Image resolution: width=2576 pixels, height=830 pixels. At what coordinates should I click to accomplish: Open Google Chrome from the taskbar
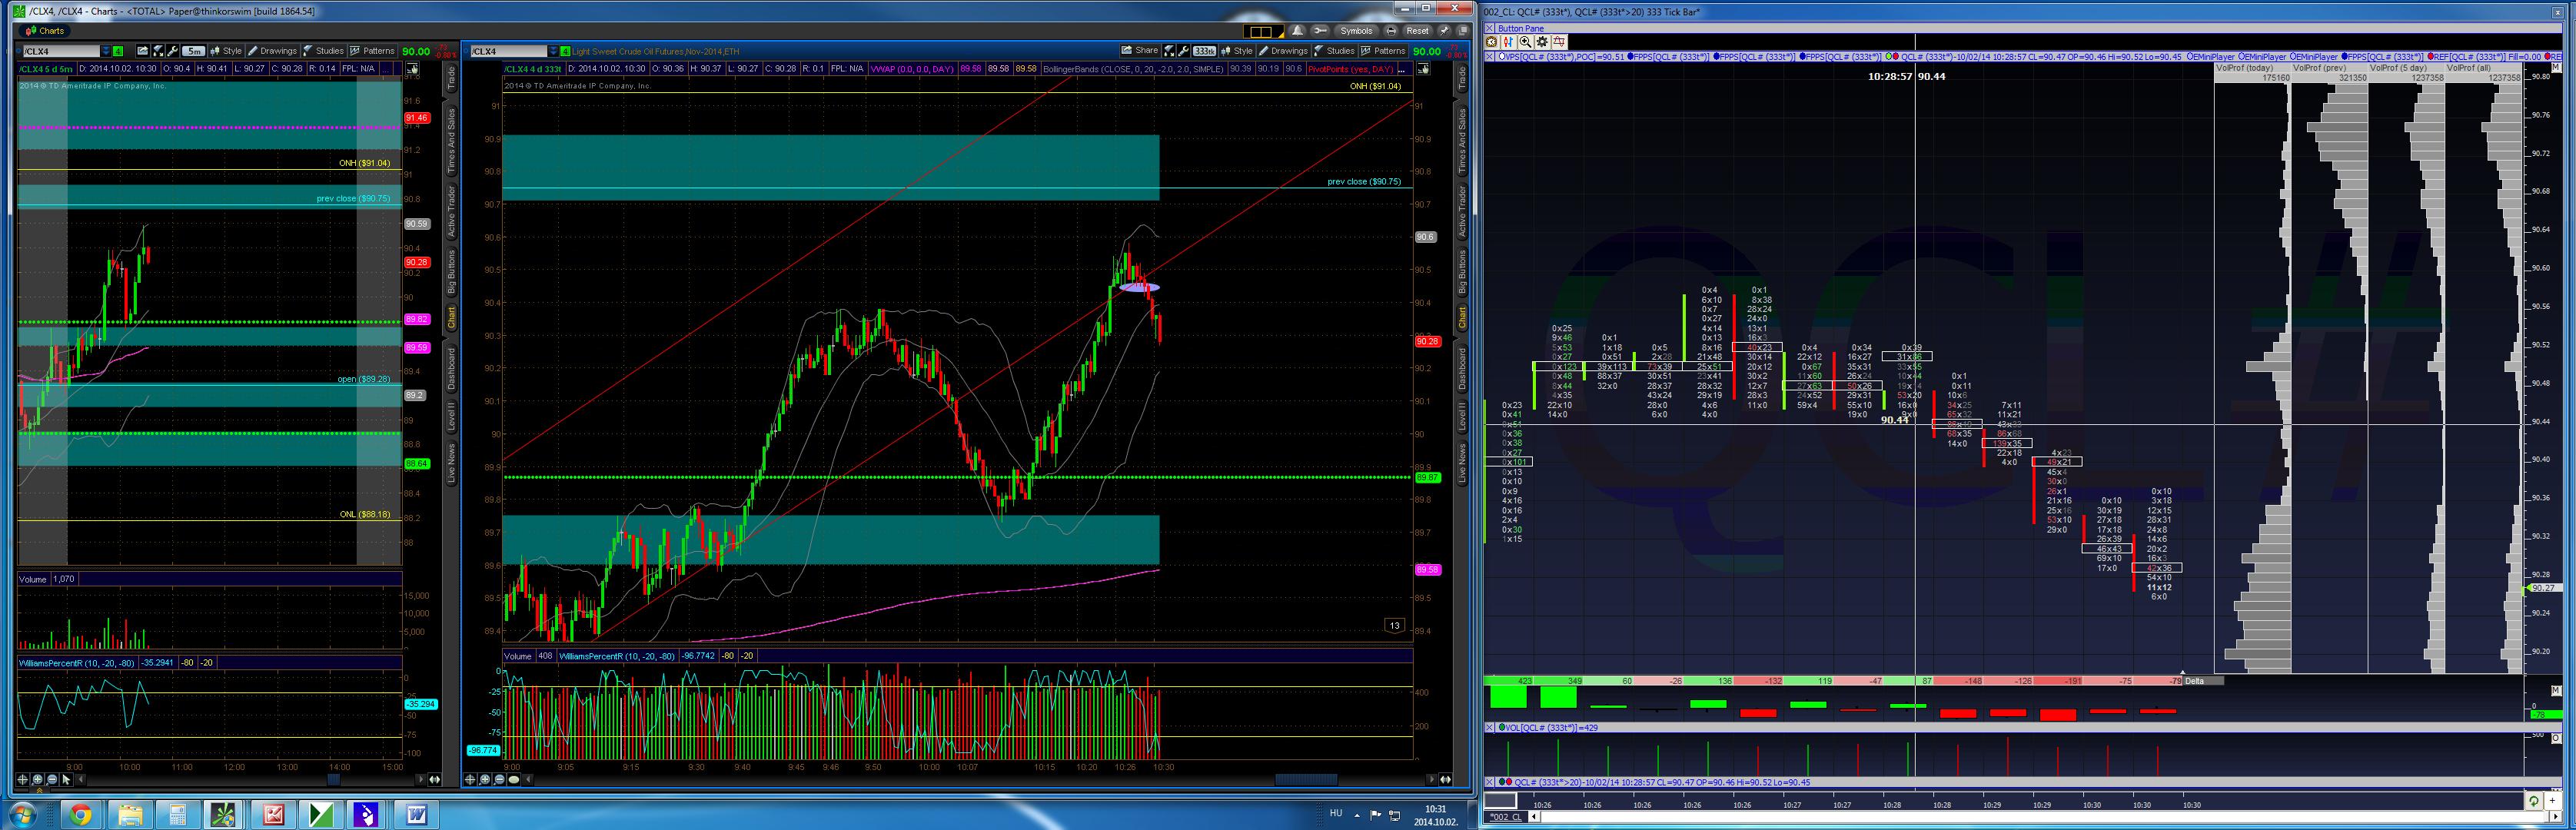tap(80, 815)
